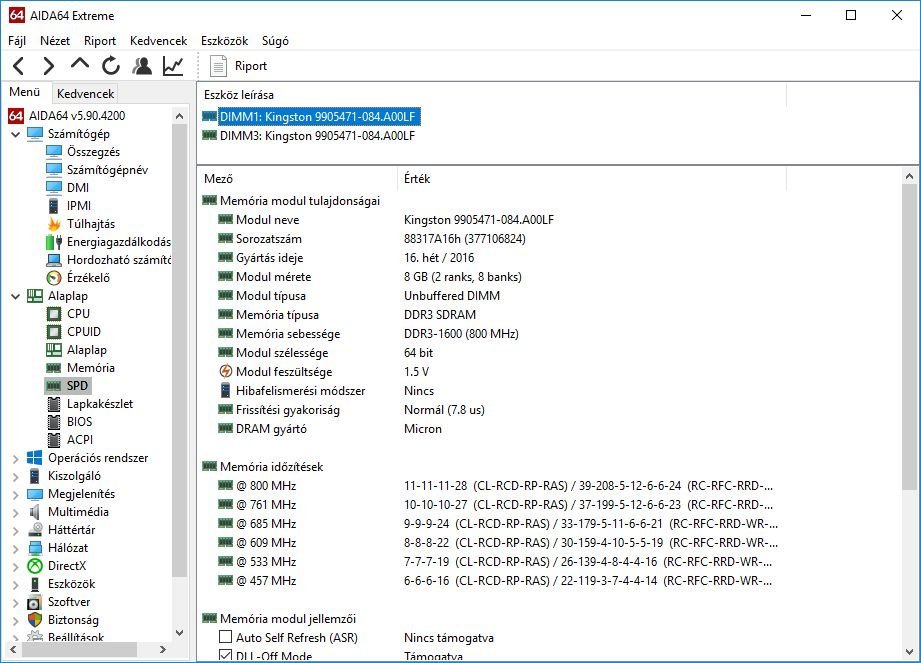Expand the Eszközök tree node
921x663 pixels.
[x=16, y=585]
